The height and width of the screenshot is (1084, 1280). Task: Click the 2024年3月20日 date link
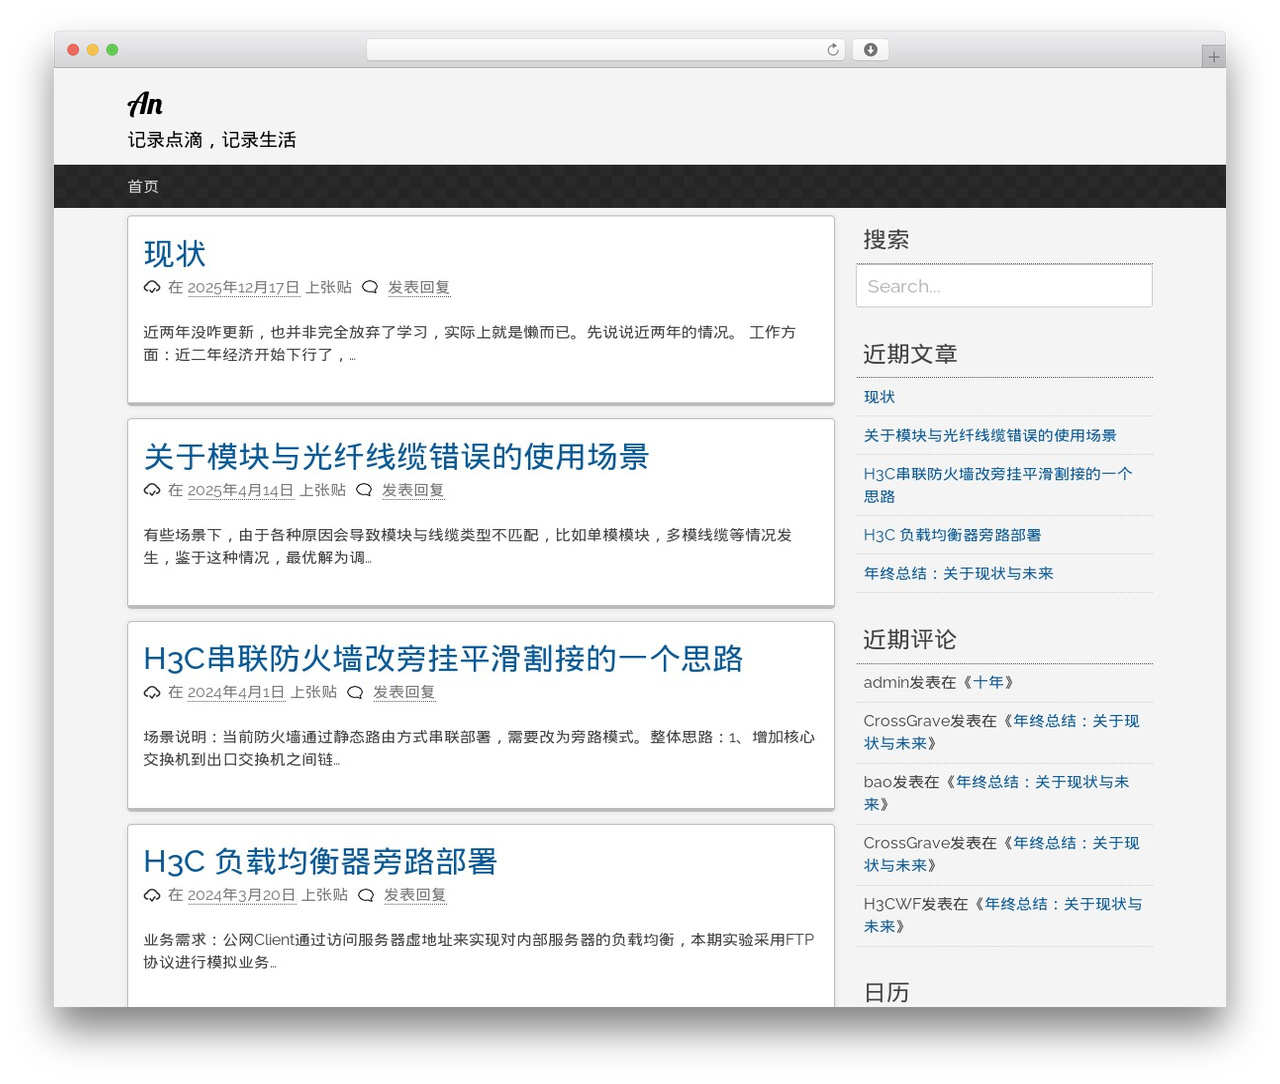[241, 895]
